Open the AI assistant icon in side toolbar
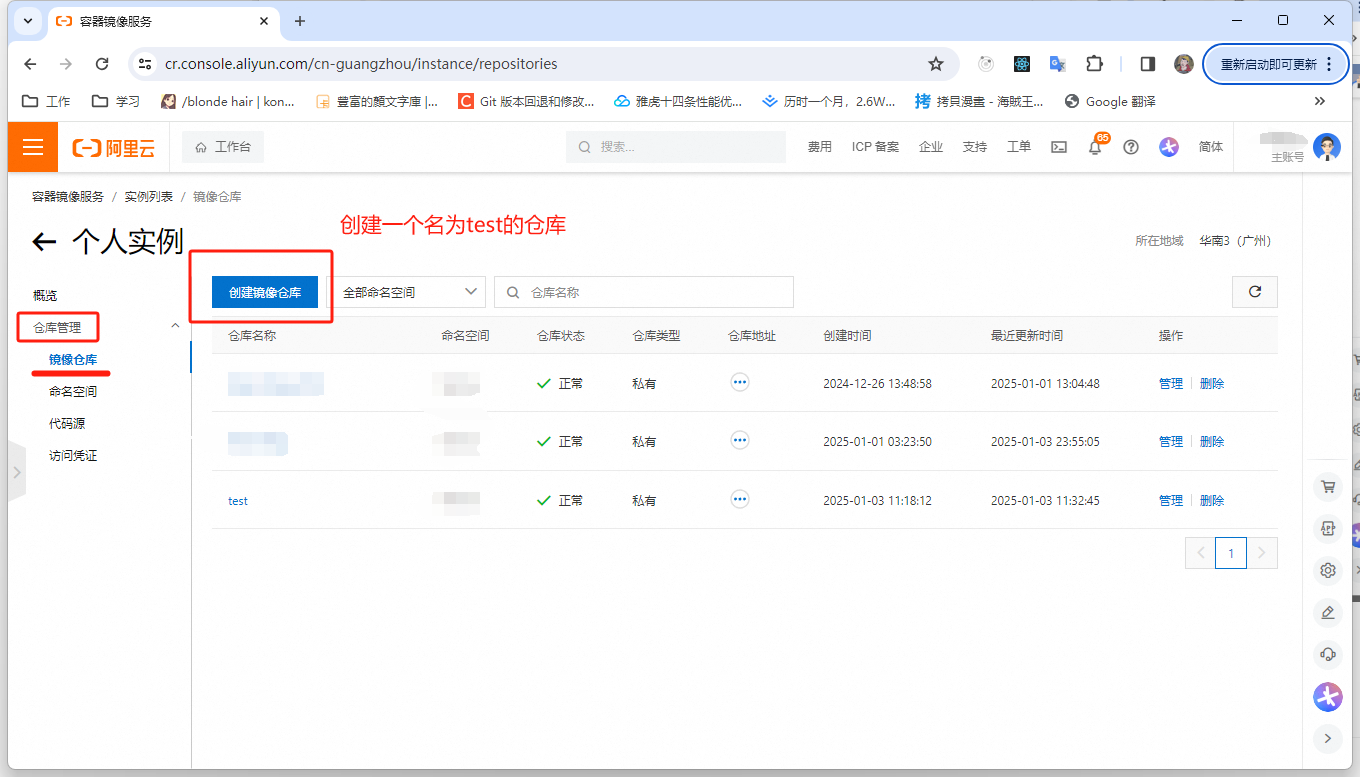1360x777 pixels. 1328,697
